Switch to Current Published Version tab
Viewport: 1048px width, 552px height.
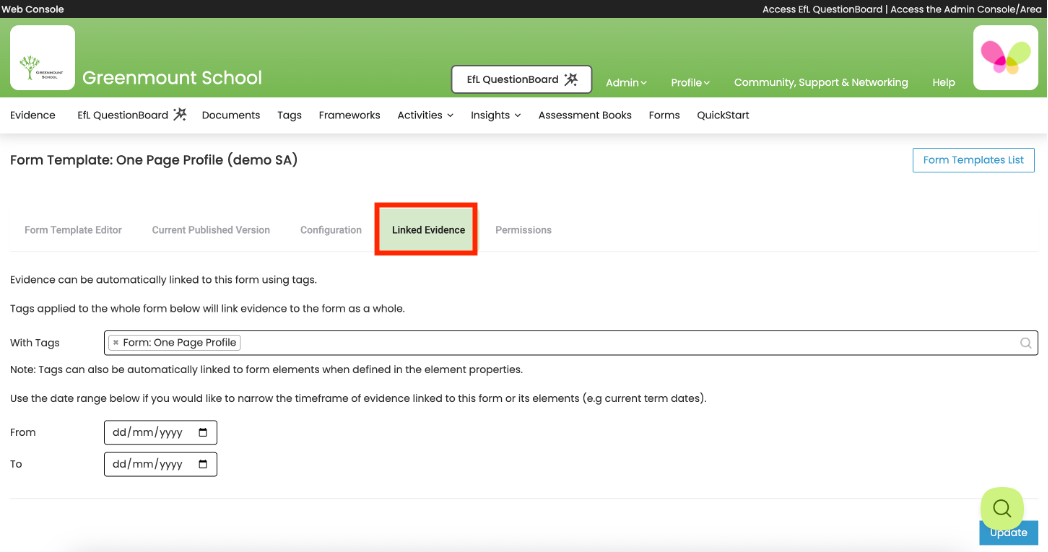[x=211, y=230]
